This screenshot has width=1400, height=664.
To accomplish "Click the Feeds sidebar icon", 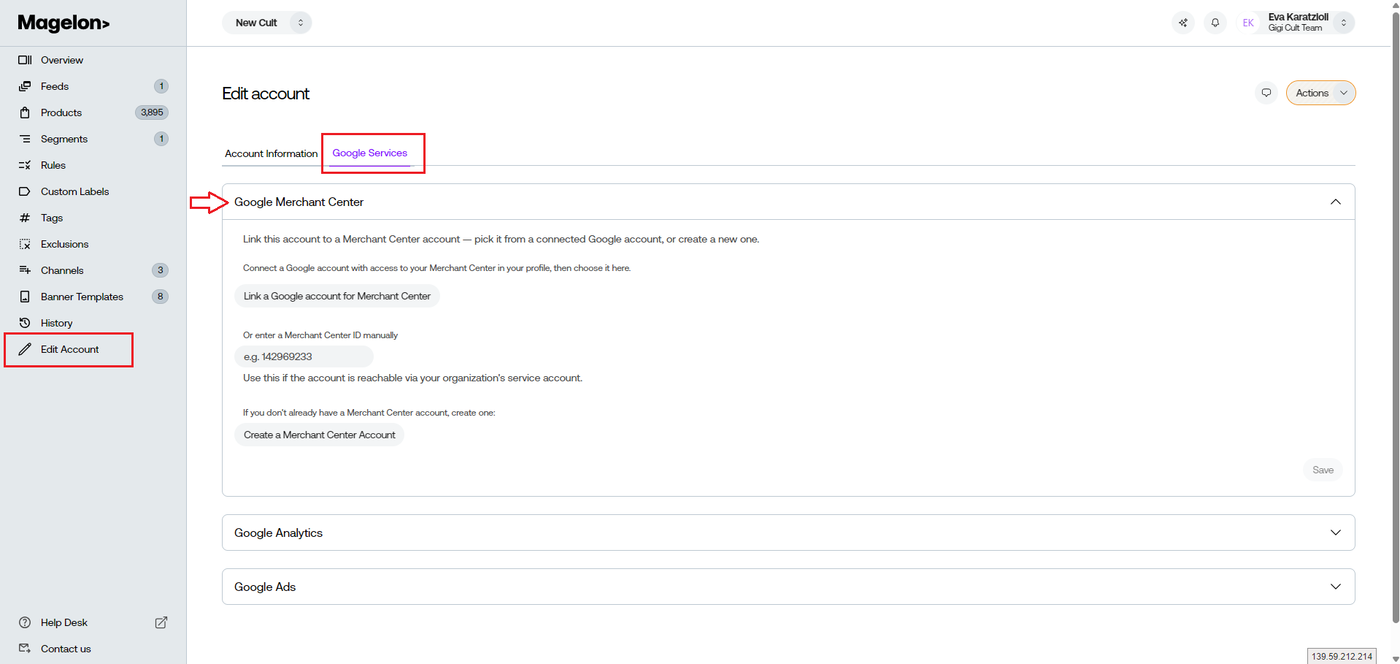I will tap(25, 86).
